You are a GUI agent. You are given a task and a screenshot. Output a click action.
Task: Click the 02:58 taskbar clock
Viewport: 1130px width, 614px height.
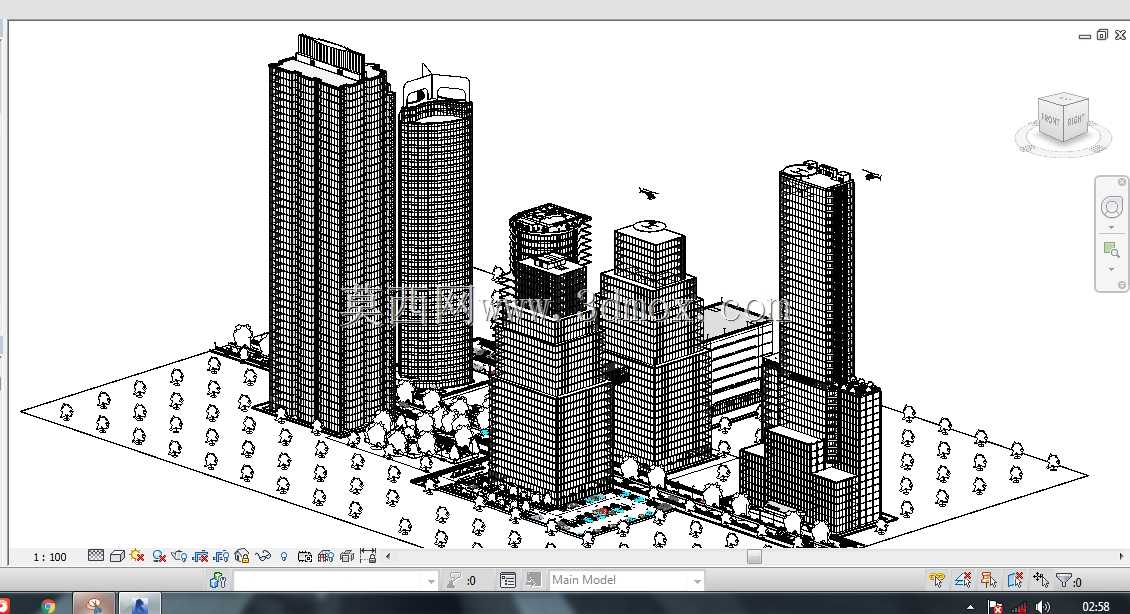pyautogui.click(x=1095, y=607)
